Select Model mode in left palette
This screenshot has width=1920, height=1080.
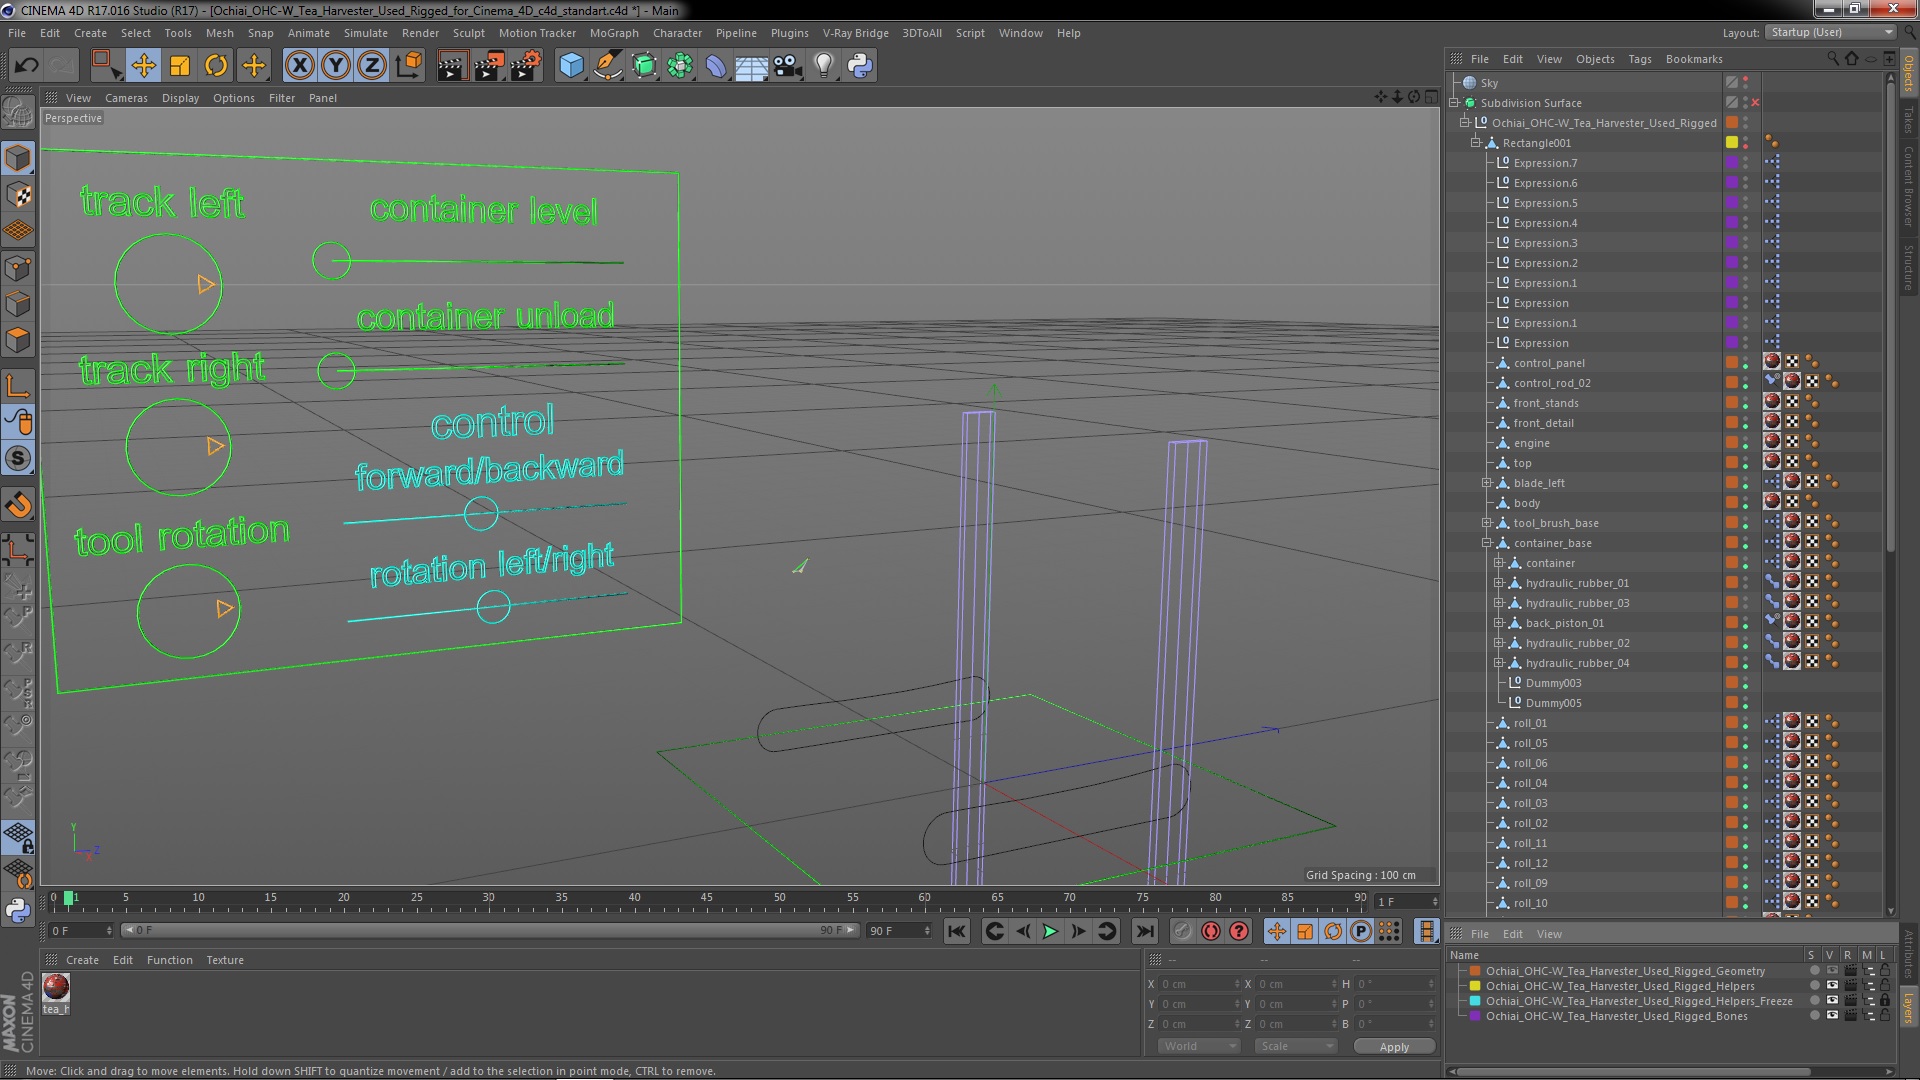(18, 158)
